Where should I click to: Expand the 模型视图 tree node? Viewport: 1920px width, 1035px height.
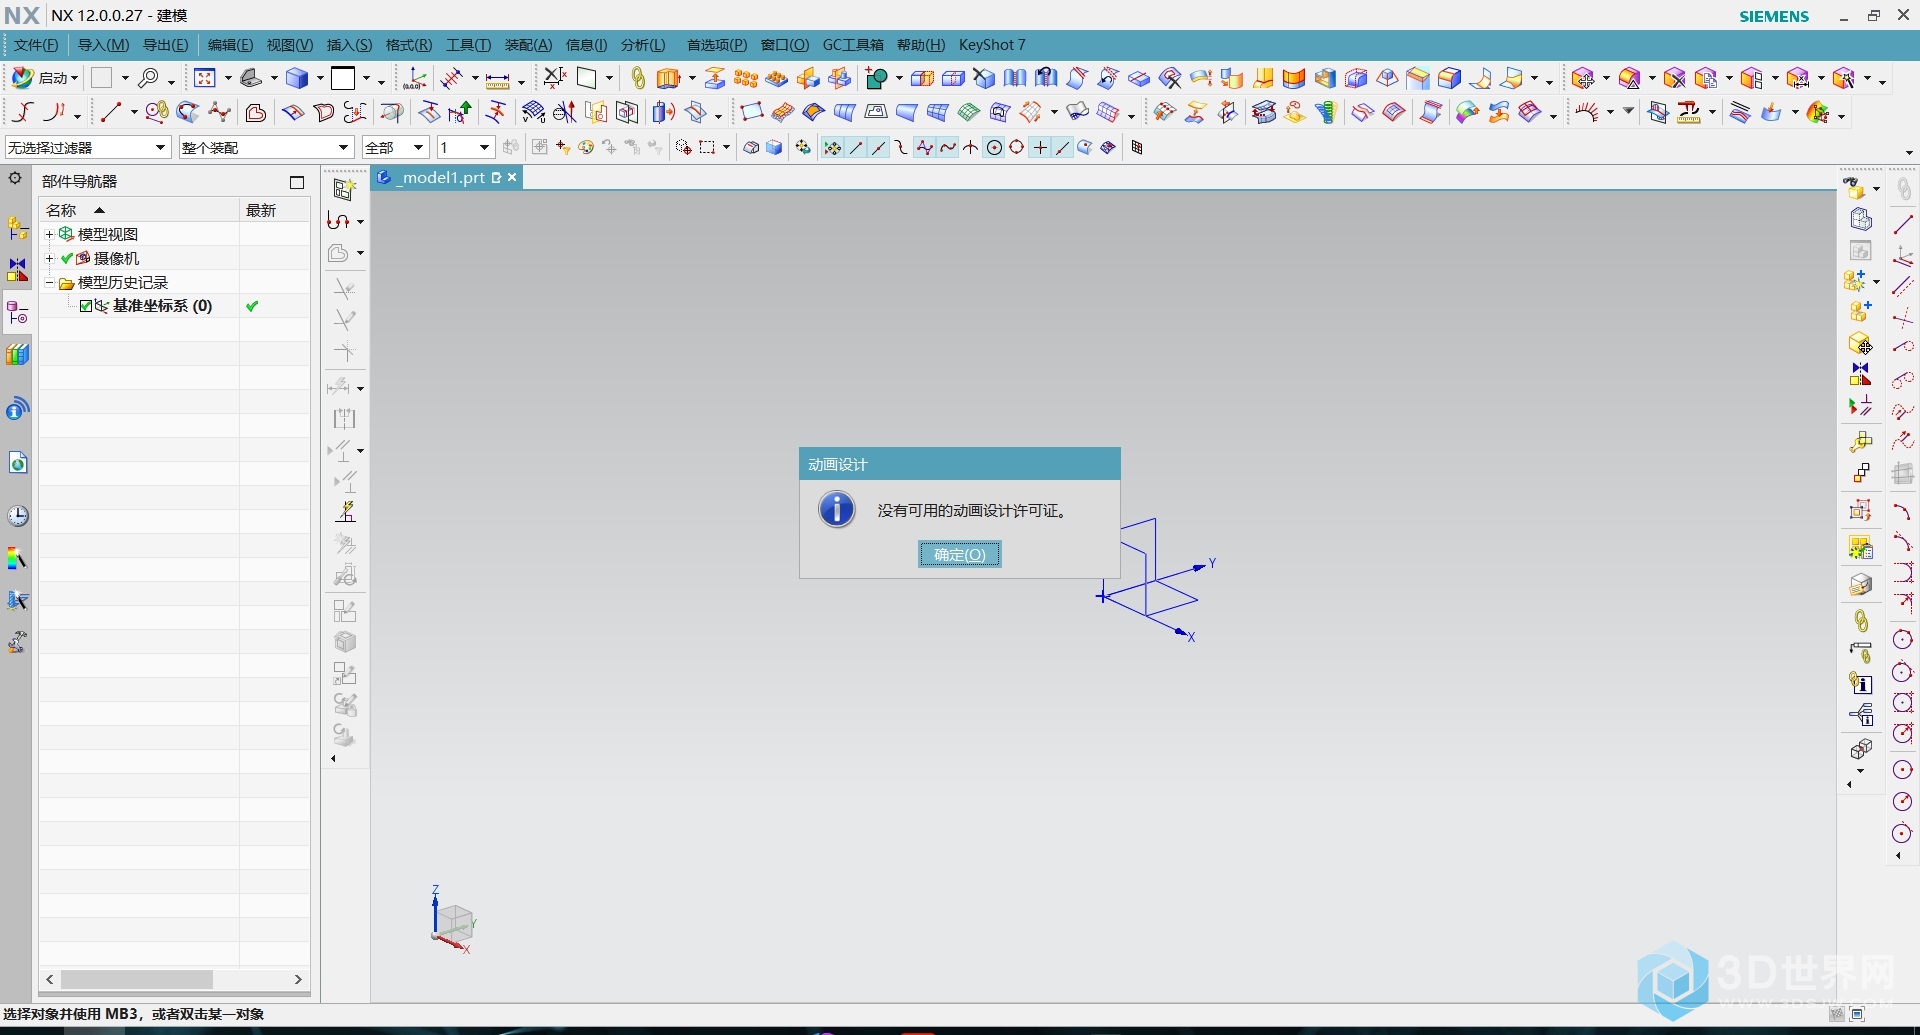[49, 234]
